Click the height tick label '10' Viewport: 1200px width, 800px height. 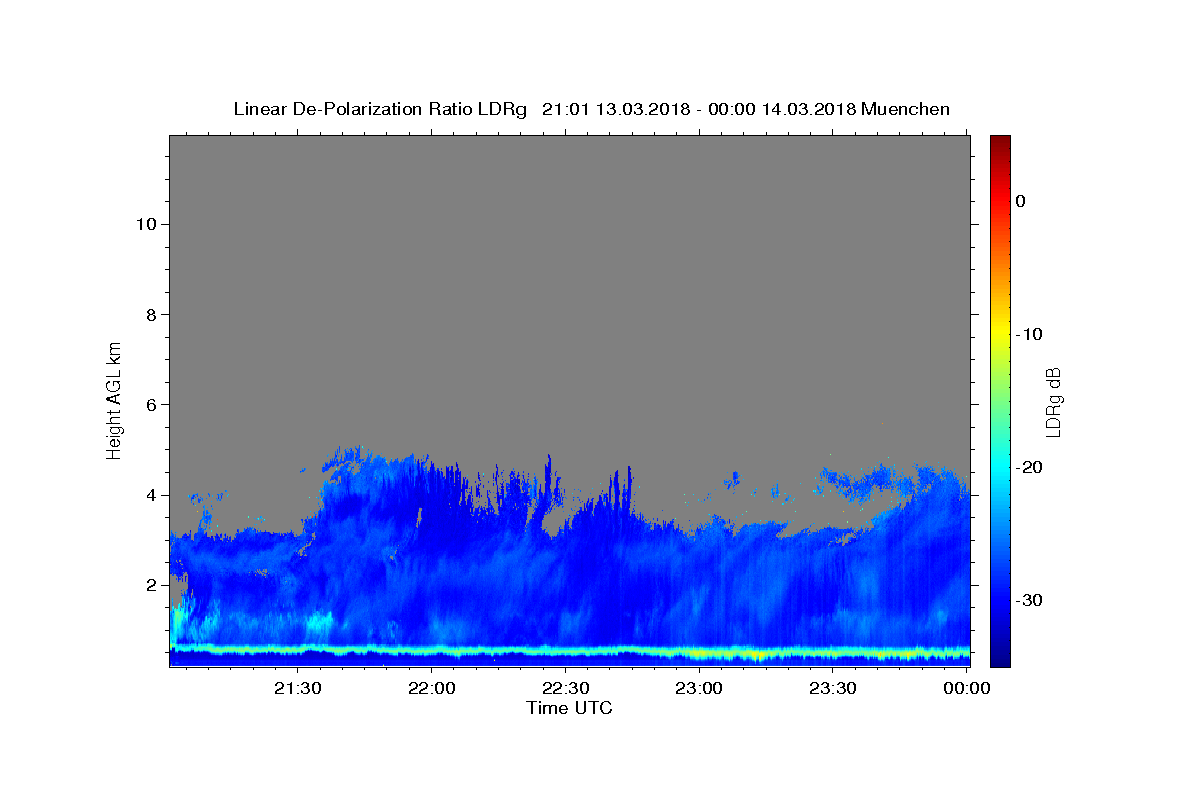[x=145, y=224]
